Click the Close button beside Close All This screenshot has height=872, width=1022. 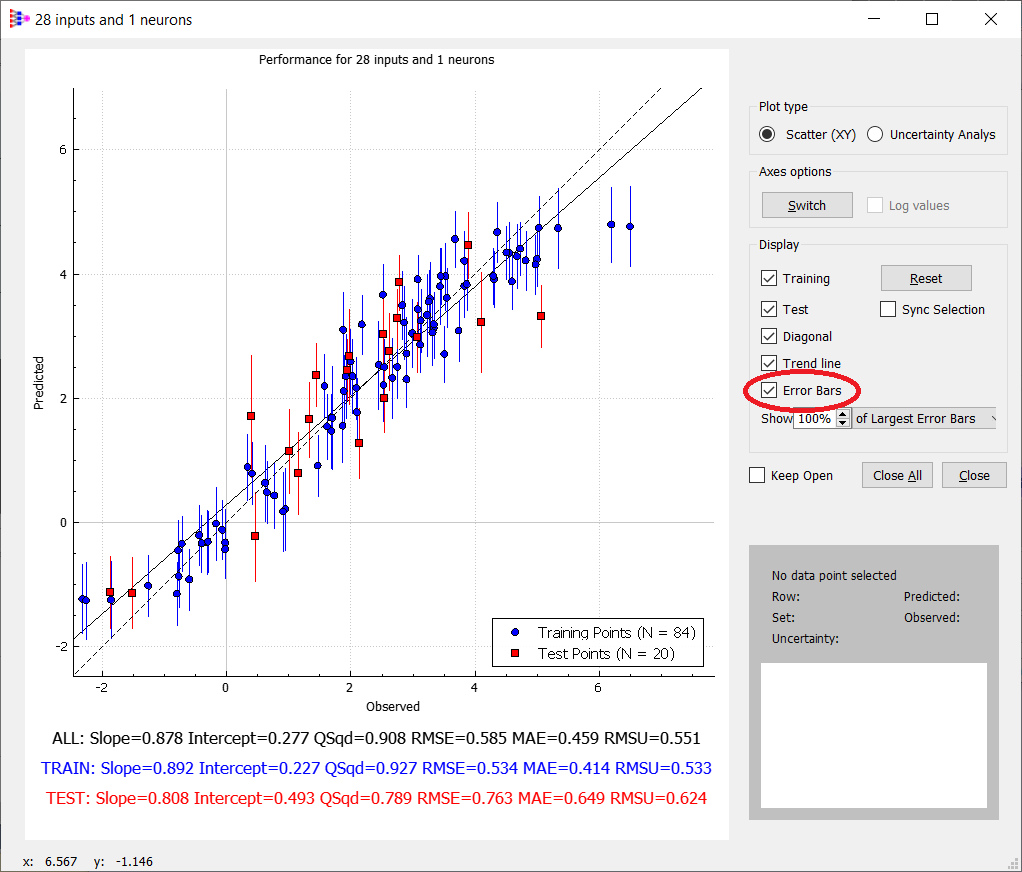click(974, 475)
